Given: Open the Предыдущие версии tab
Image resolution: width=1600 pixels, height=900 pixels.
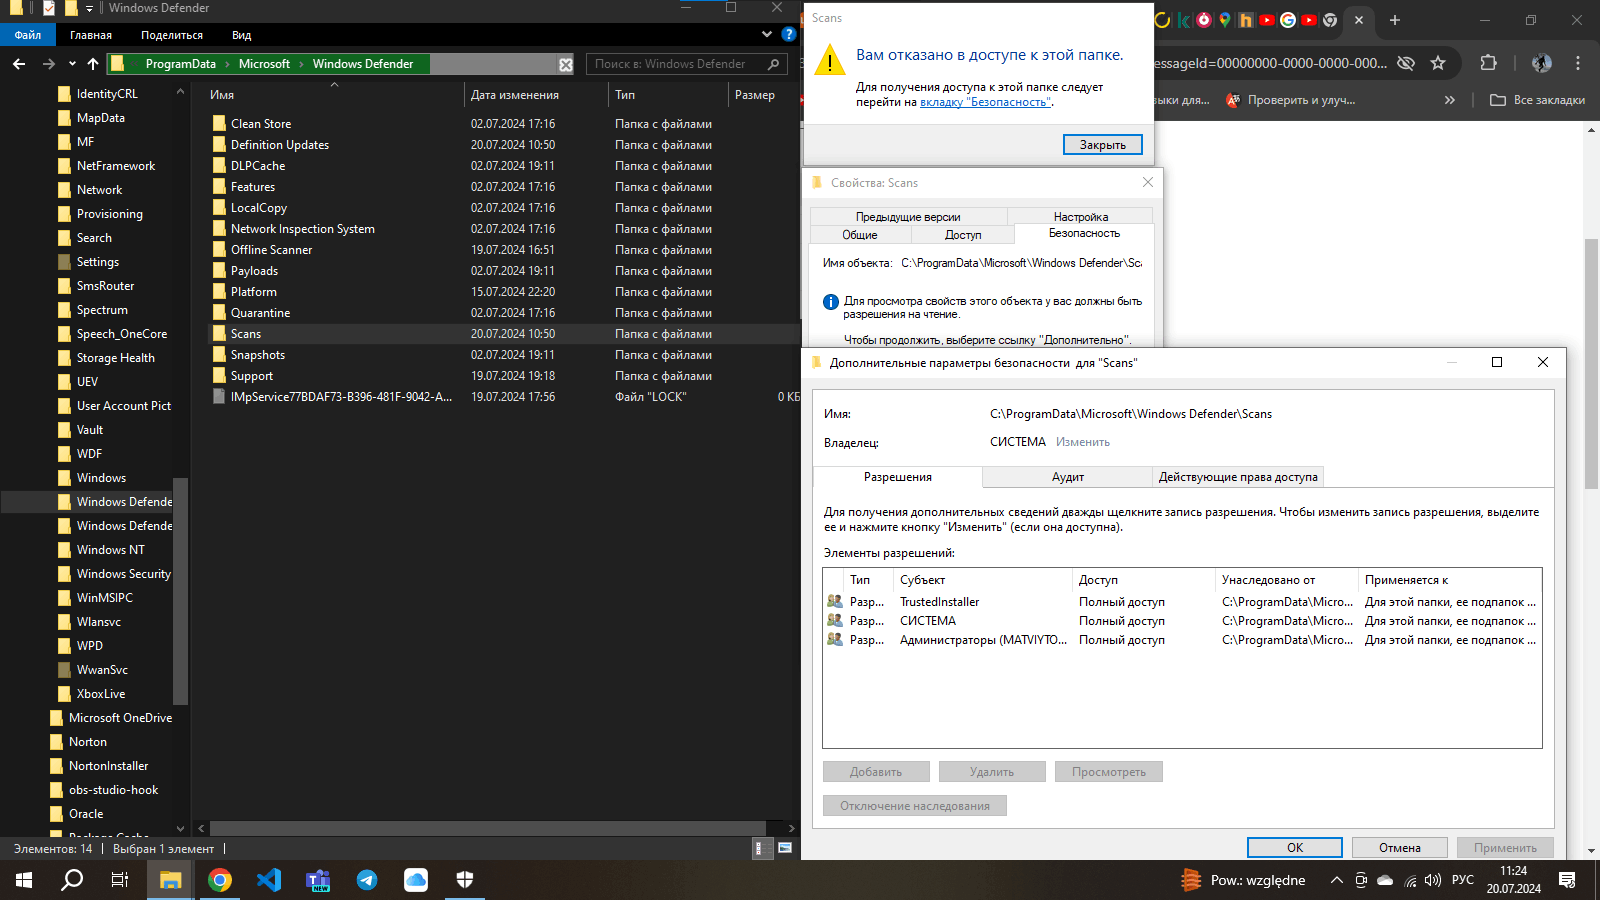Looking at the screenshot, I should tap(908, 216).
